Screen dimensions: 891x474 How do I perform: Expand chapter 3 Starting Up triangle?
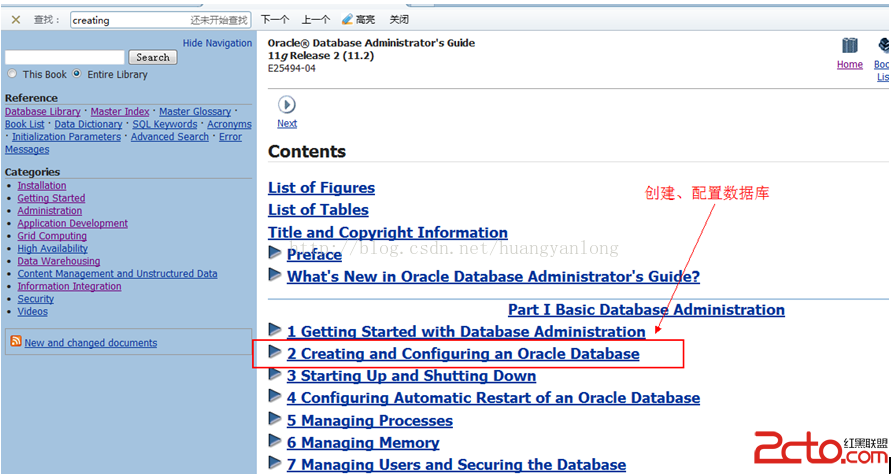275,373
